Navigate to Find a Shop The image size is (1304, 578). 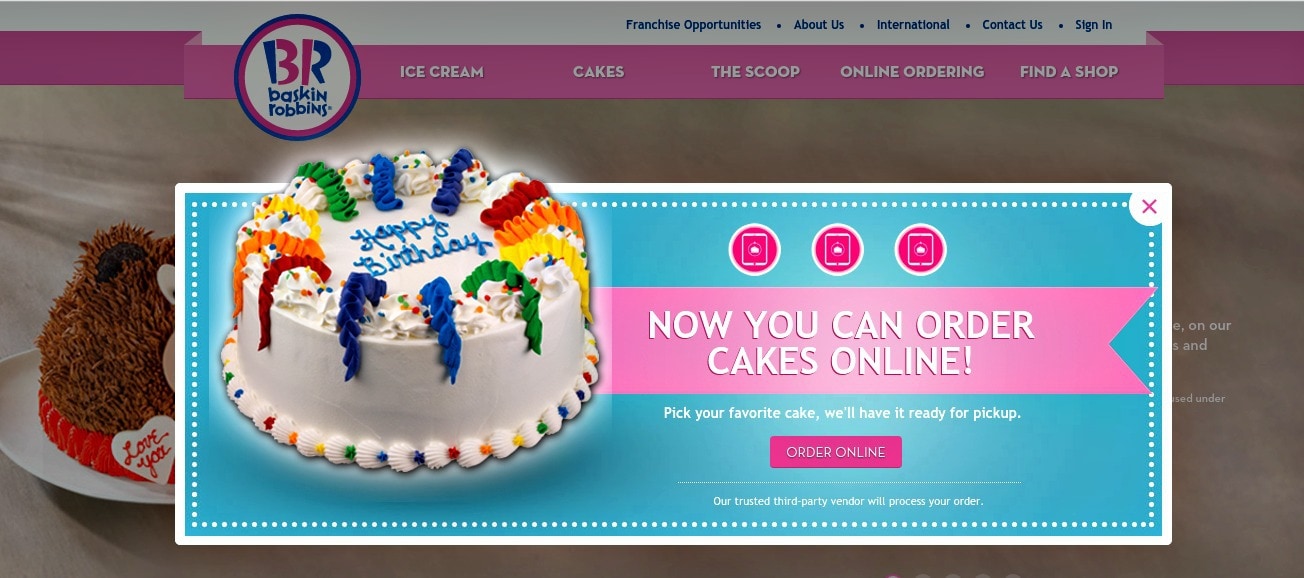coord(1069,72)
